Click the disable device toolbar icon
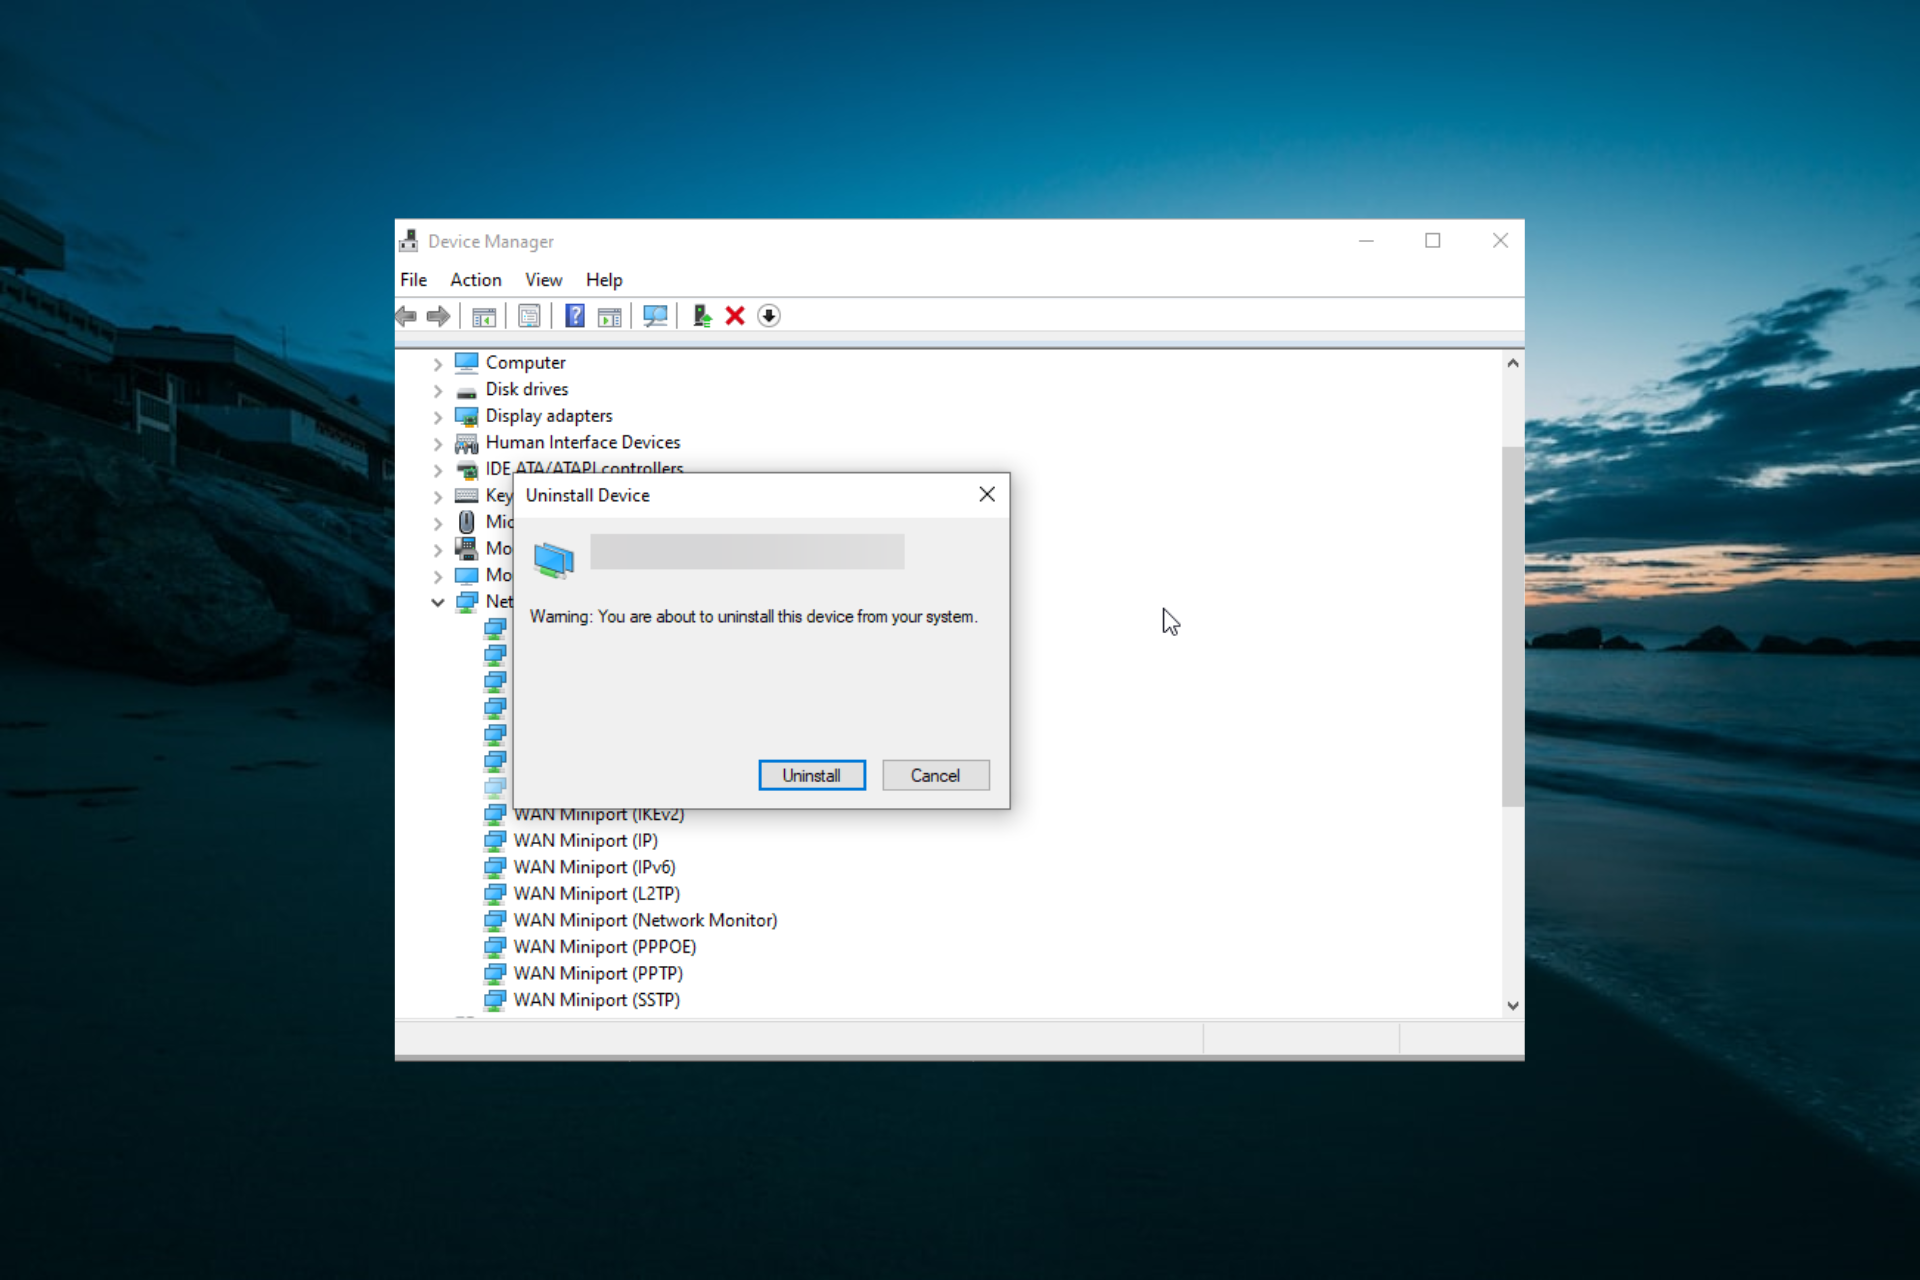The height and width of the screenshot is (1280, 1920). pyautogui.click(x=771, y=314)
